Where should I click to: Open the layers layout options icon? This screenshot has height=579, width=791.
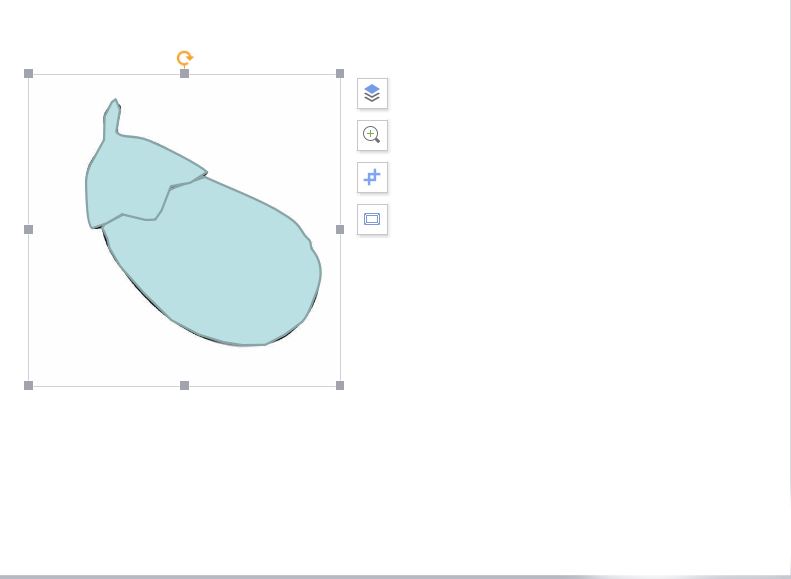(x=372, y=93)
